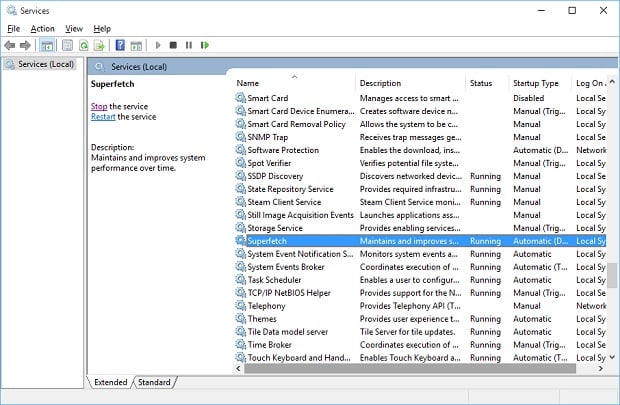Click Network log-on value for Software Protection
This screenshot has height=405, width=620.
pos(591,150)
